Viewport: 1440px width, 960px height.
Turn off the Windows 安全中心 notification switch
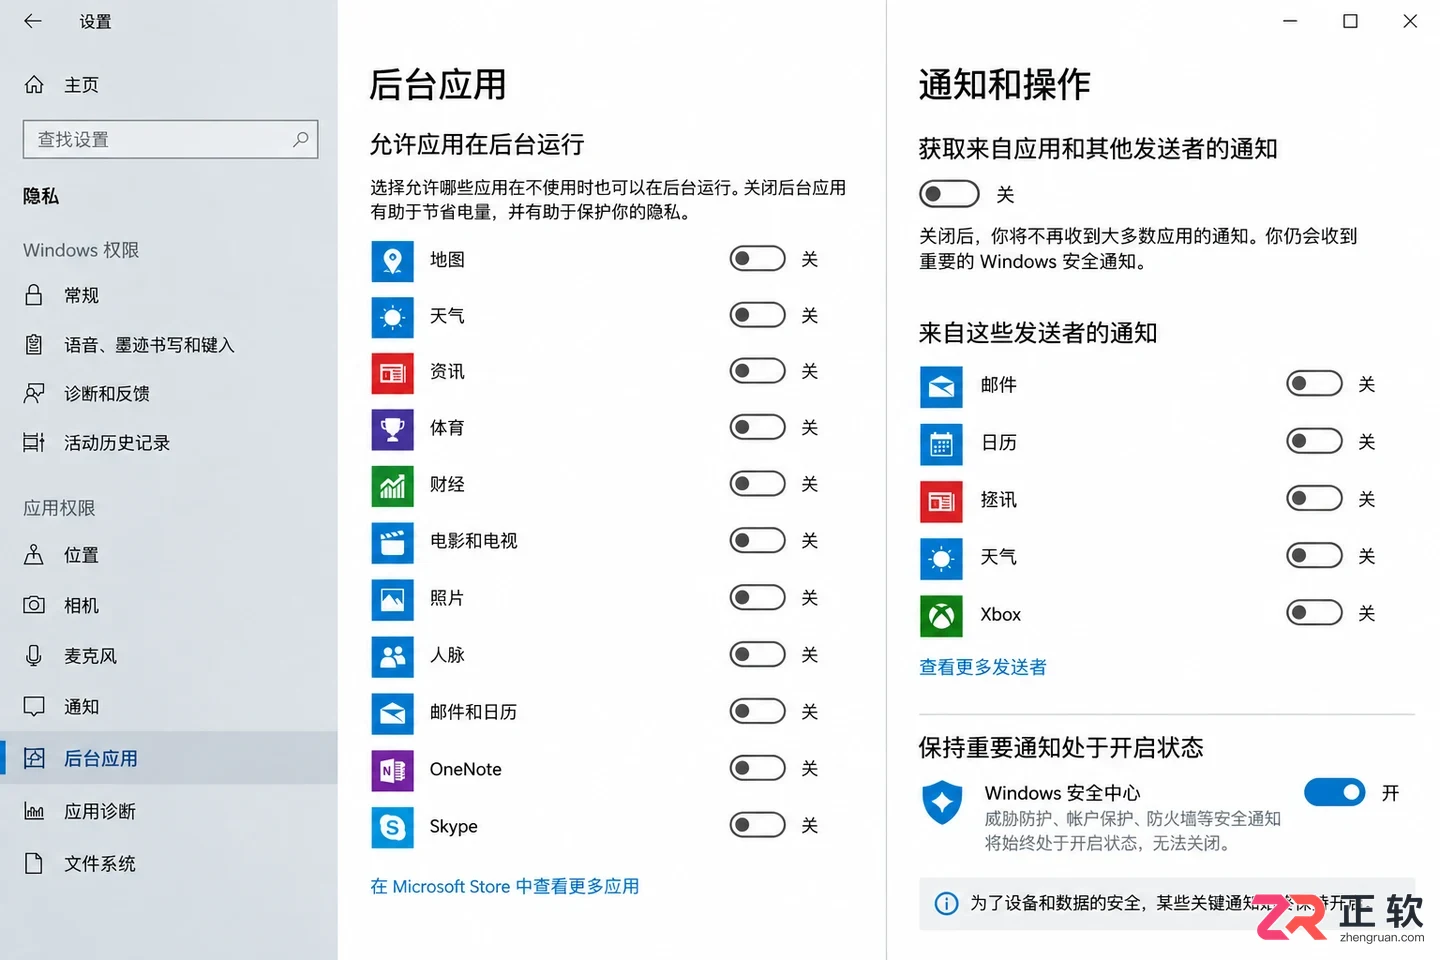pyautogui.click(x=1334, y=792)
